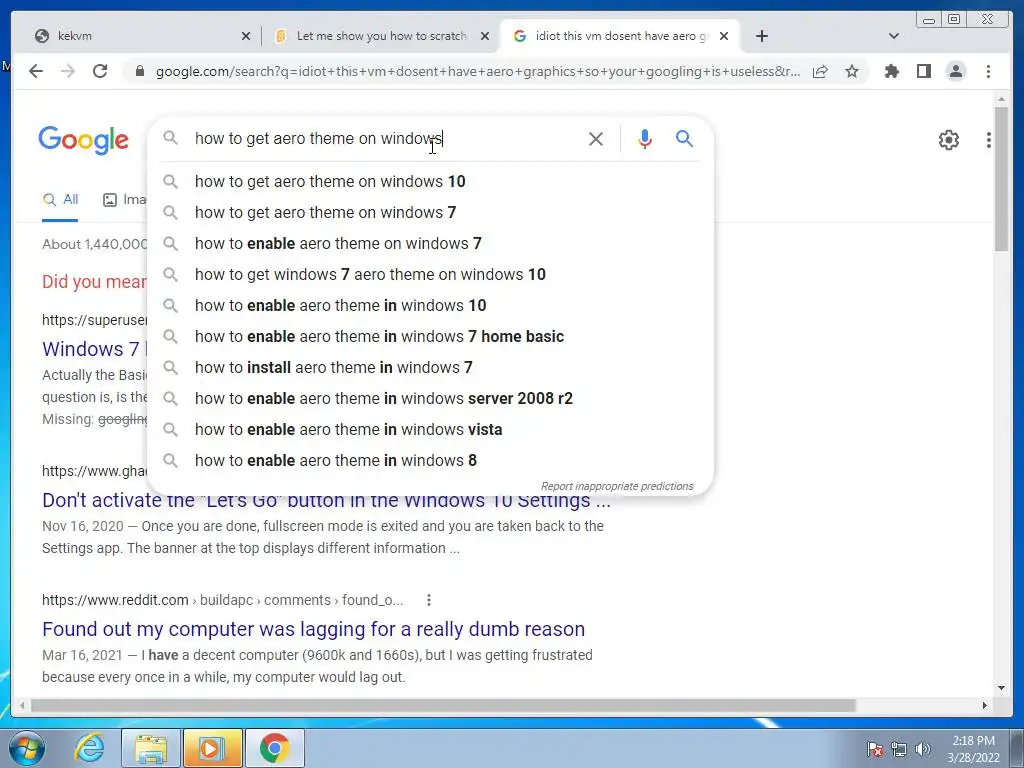Open options dots beside reddit result
The height and width of the screenshot is (768, 1024).
coord(428,600)
